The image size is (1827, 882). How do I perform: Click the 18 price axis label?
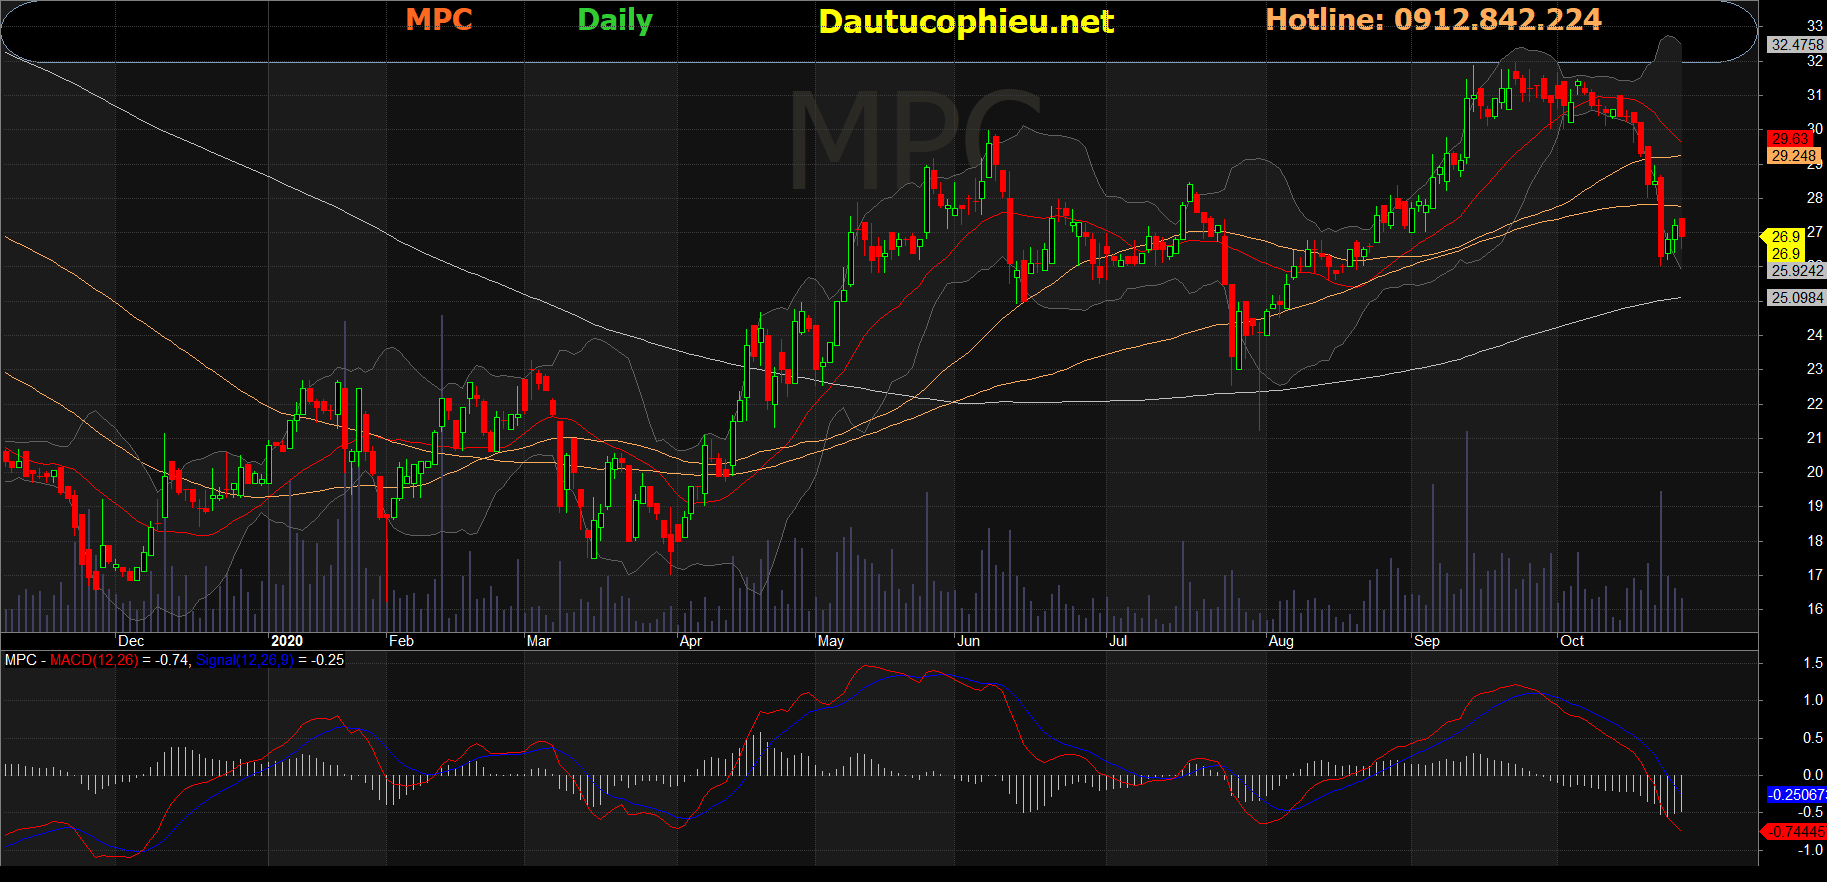pos(1815,541)
